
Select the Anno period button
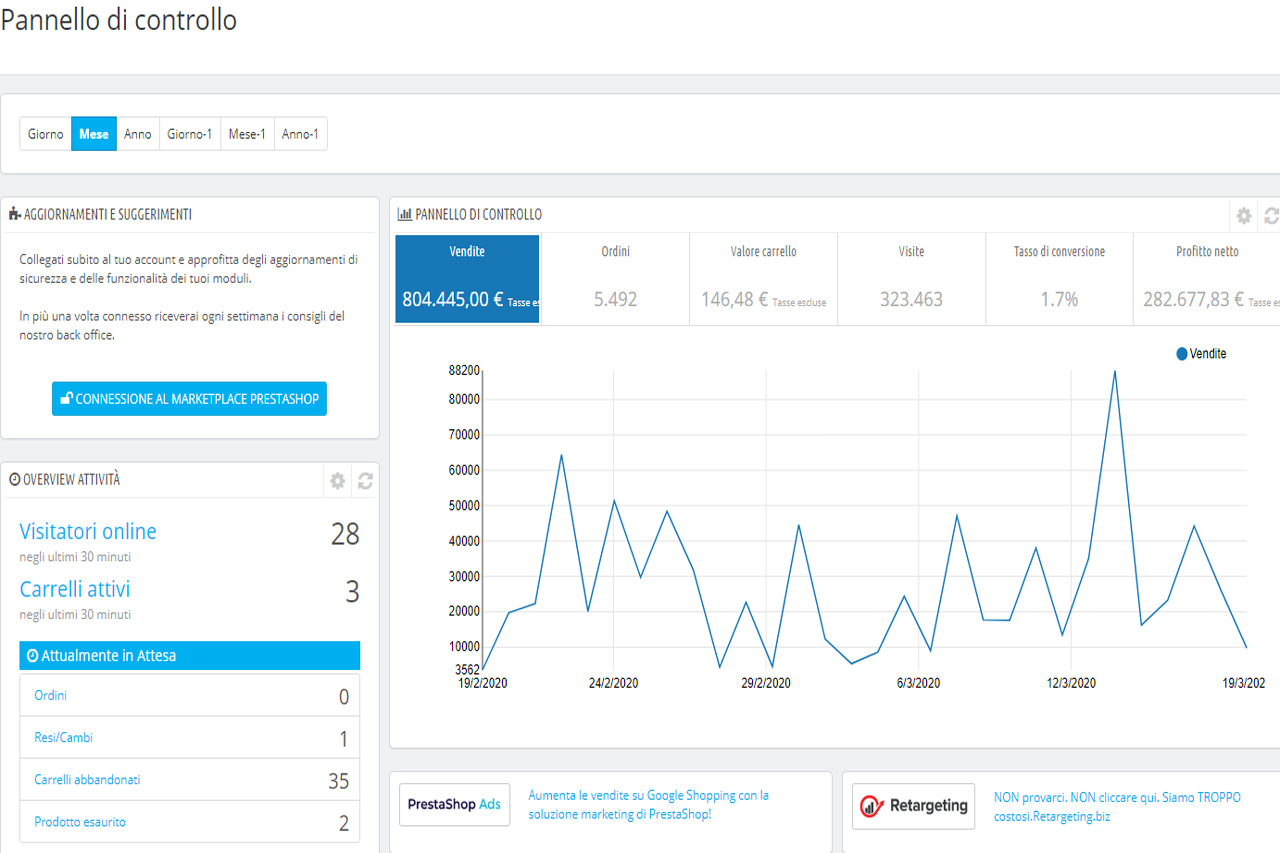pyautogui.click(x=138, y=134)
